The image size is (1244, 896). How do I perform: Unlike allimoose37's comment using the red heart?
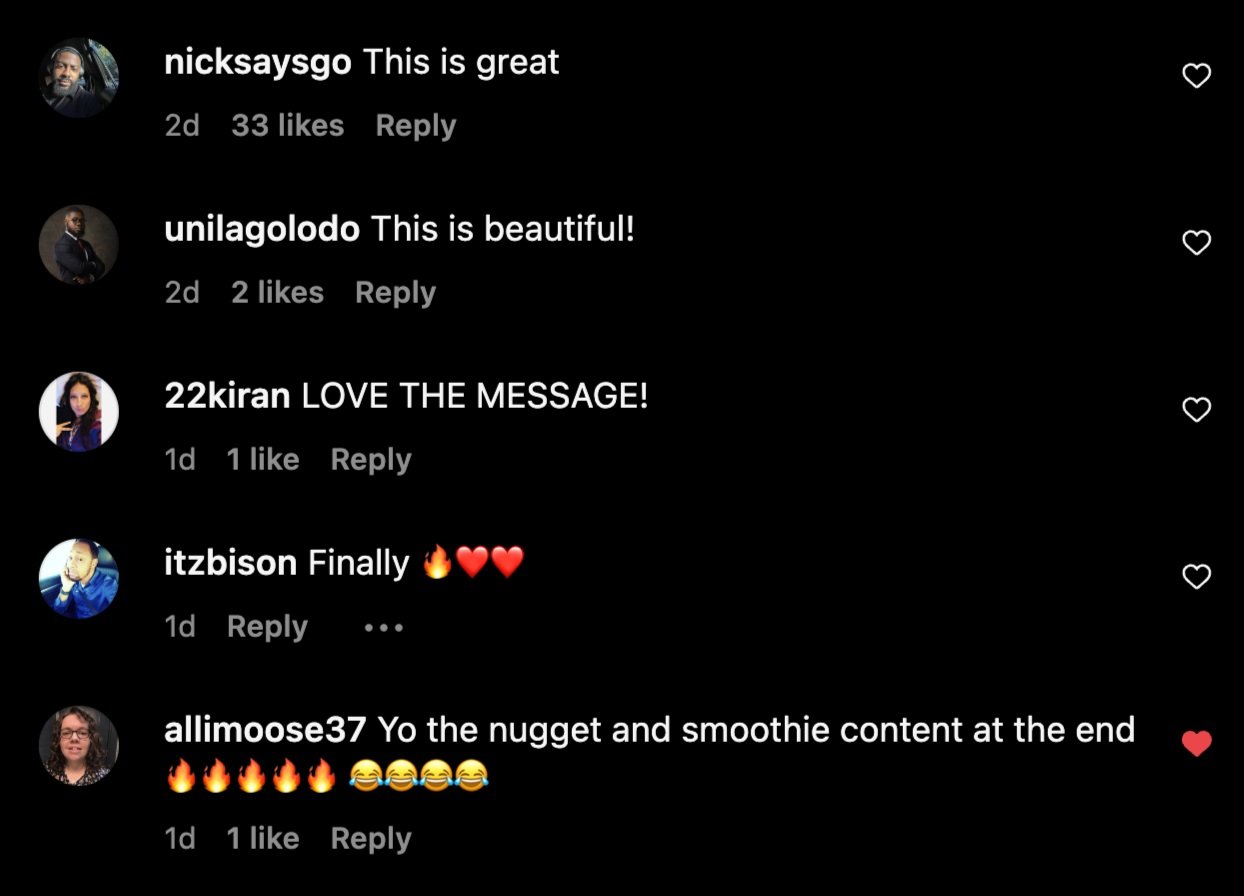pos(1197,744)
